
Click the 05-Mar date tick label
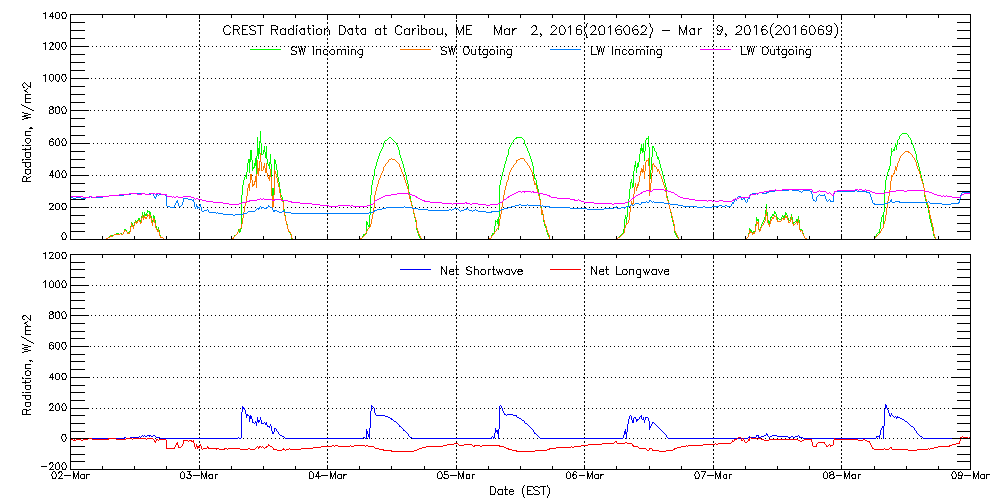tap(456, 476)
